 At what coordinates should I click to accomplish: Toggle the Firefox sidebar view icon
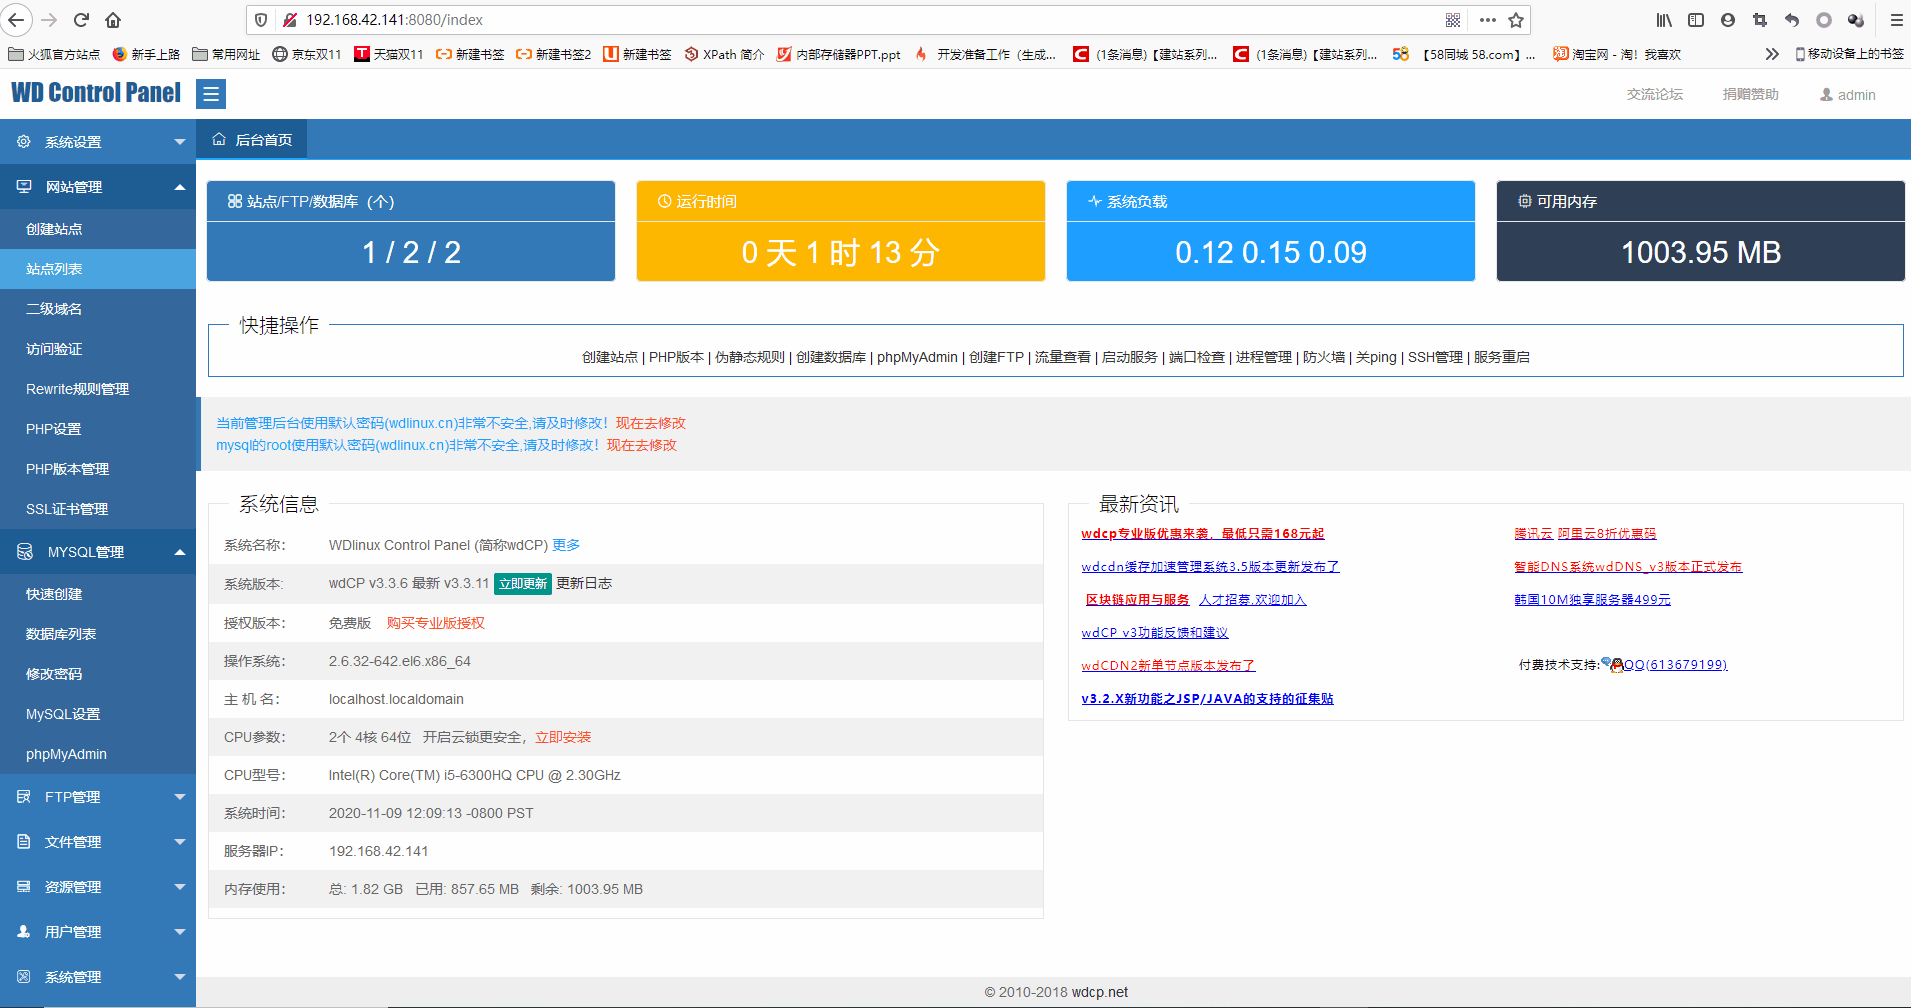point(1696,20)
